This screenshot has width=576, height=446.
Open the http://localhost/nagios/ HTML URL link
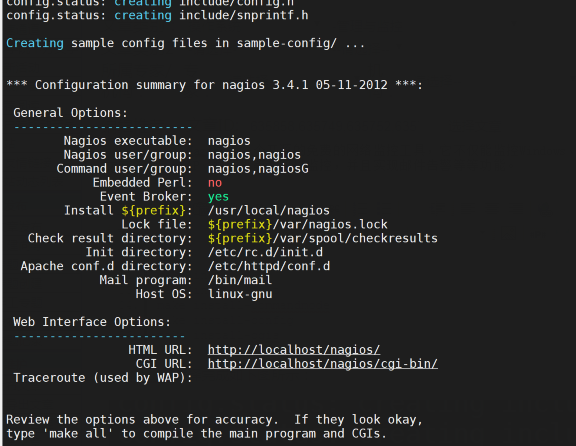click(294, 350)
